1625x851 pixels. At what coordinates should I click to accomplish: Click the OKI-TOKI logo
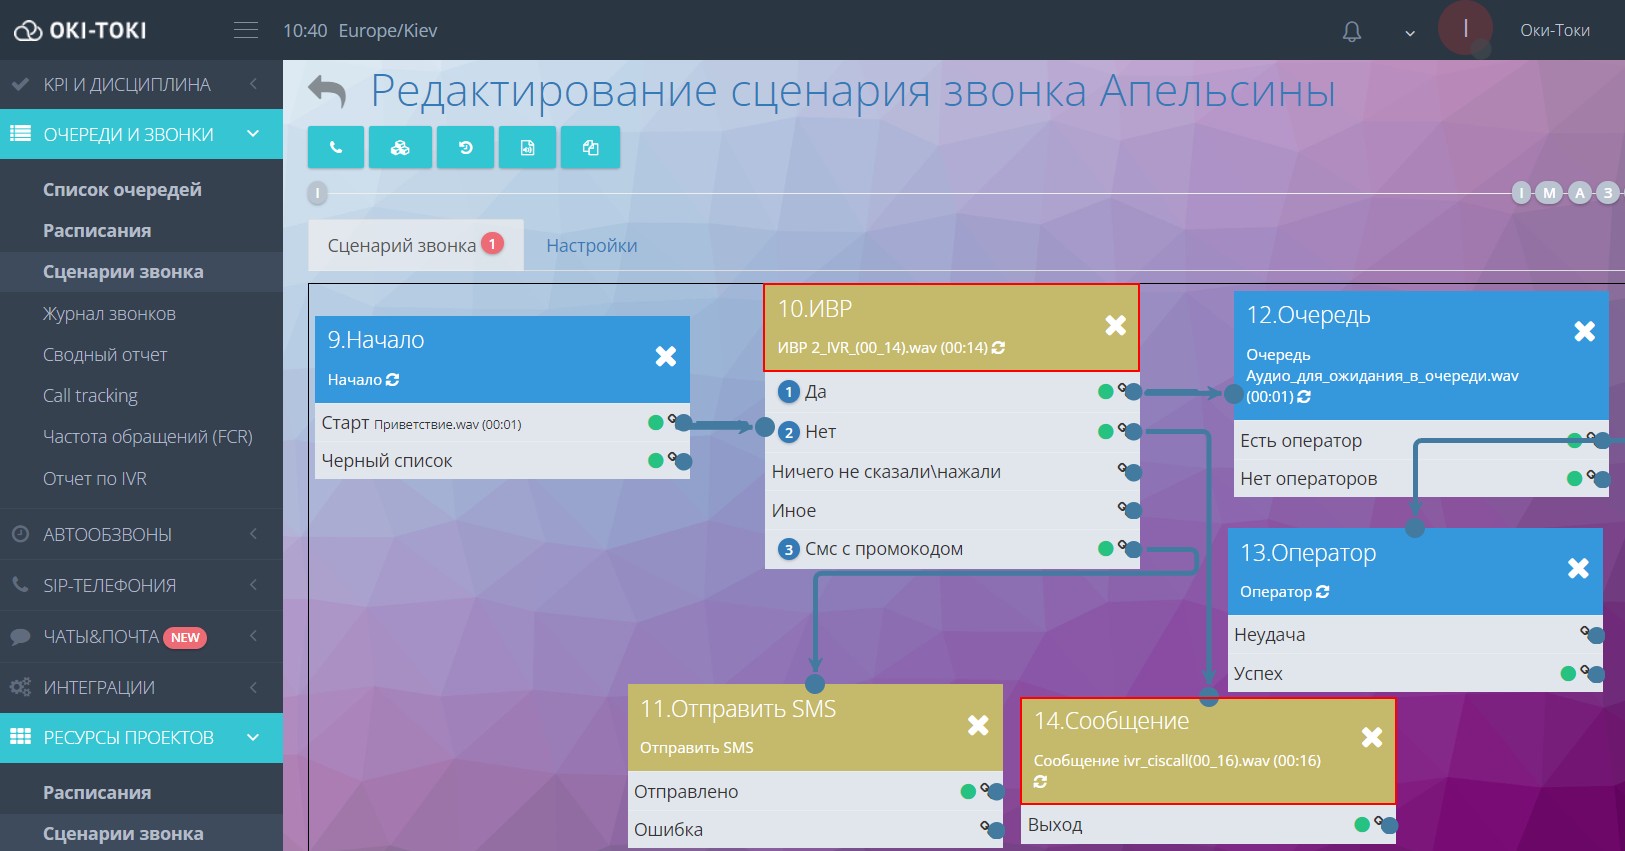pos(80,31)
